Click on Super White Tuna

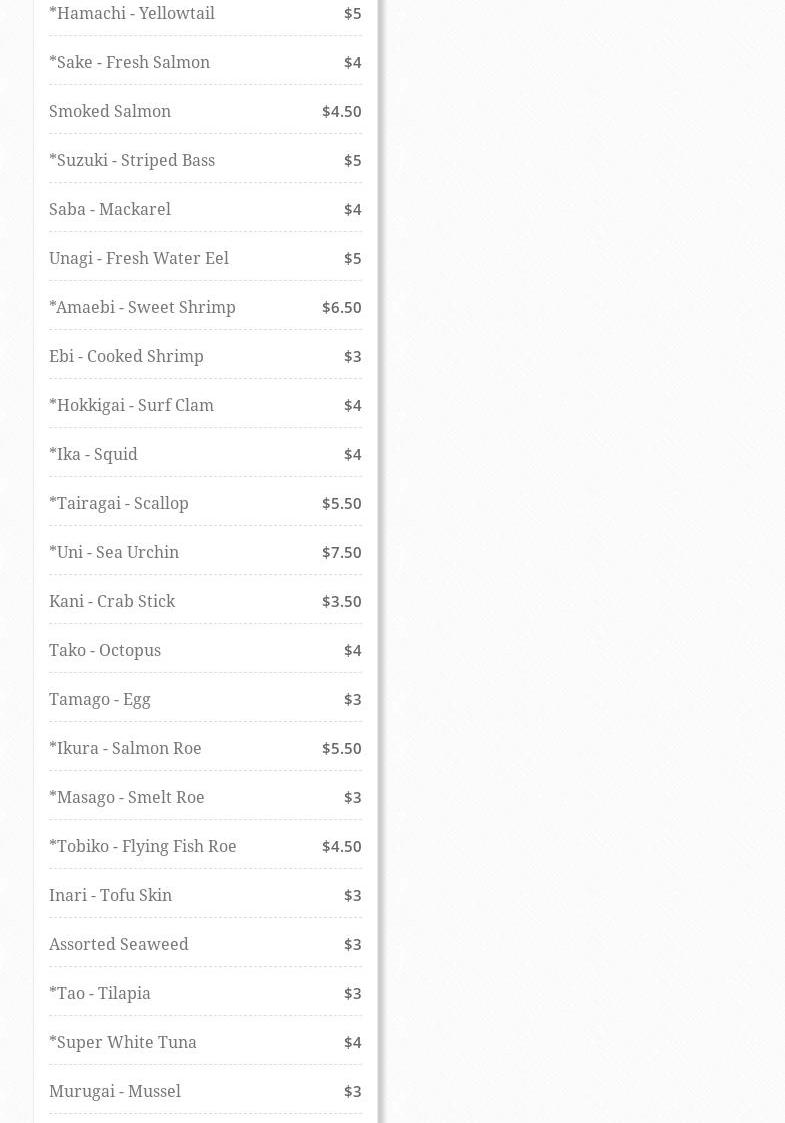click(x=123, y=1043)
